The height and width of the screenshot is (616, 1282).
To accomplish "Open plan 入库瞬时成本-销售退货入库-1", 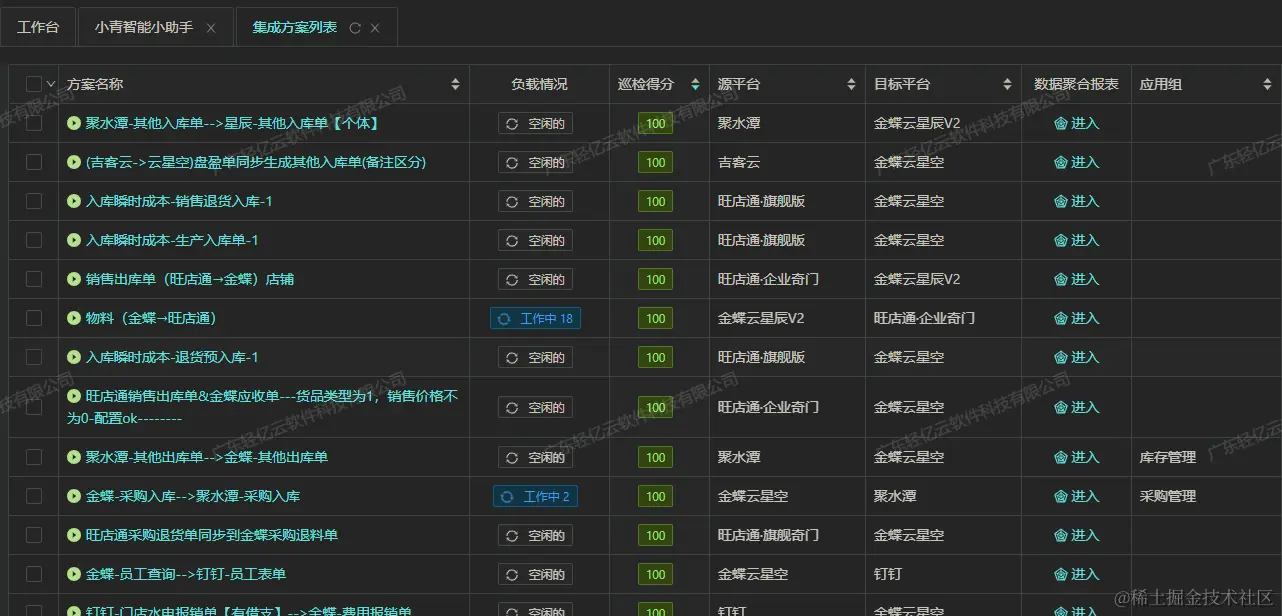I will [179, 201].
